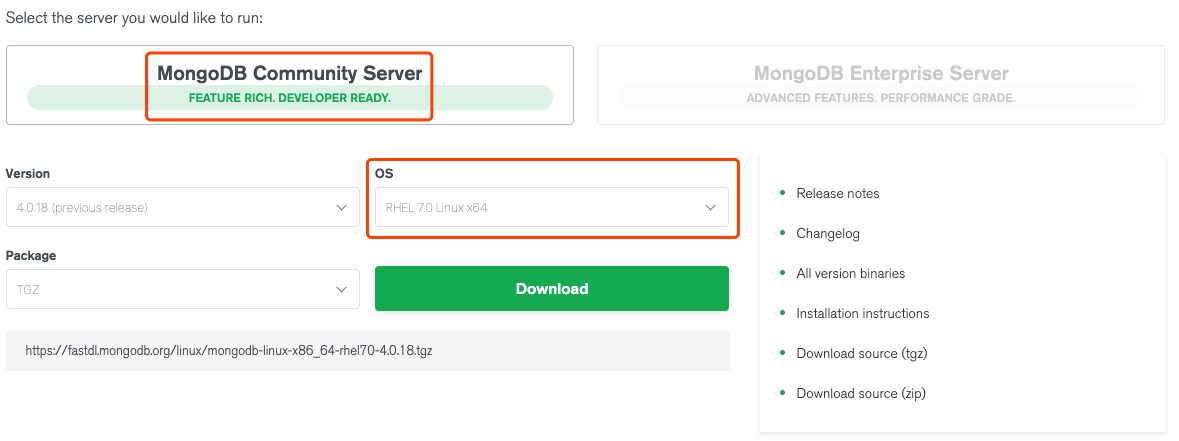Open the Release notes link
1179x441 pixels.
pyautogui.click(x=838, y=193)
